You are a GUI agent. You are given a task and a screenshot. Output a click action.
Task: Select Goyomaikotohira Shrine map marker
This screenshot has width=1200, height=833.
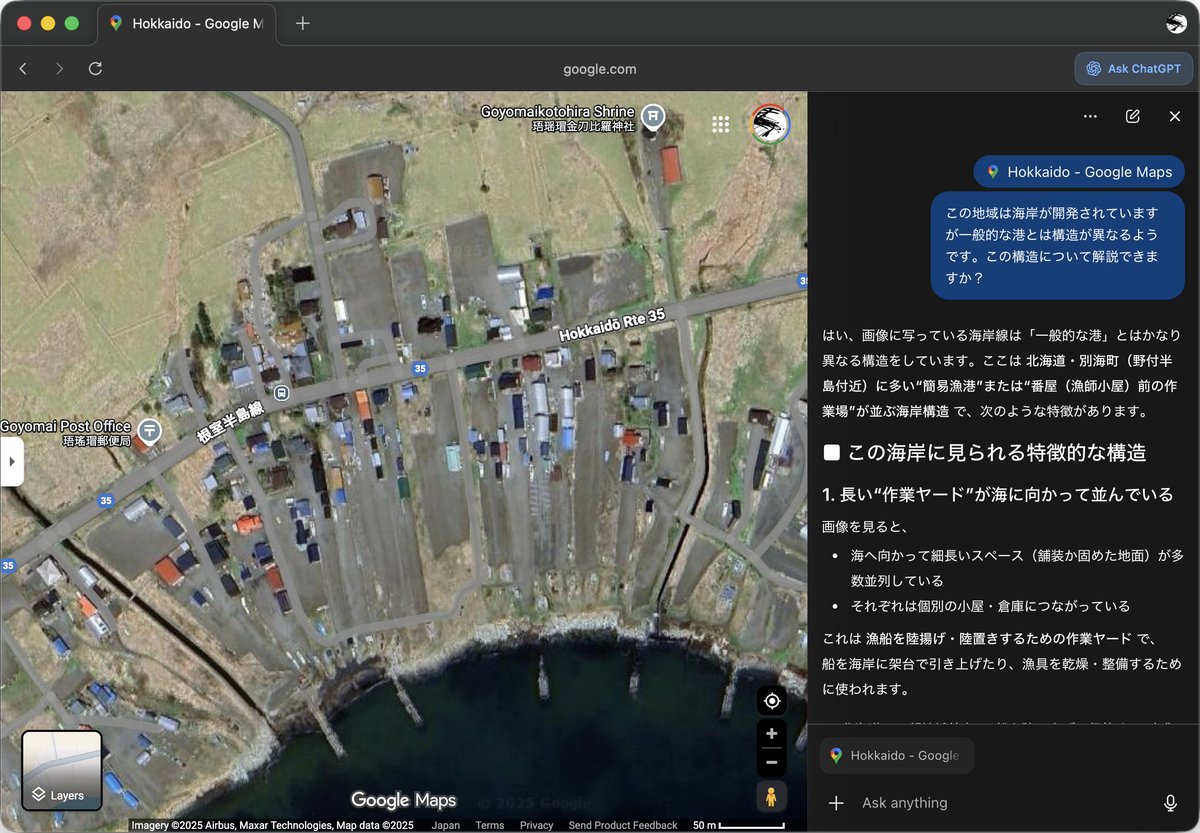point(653,117)
